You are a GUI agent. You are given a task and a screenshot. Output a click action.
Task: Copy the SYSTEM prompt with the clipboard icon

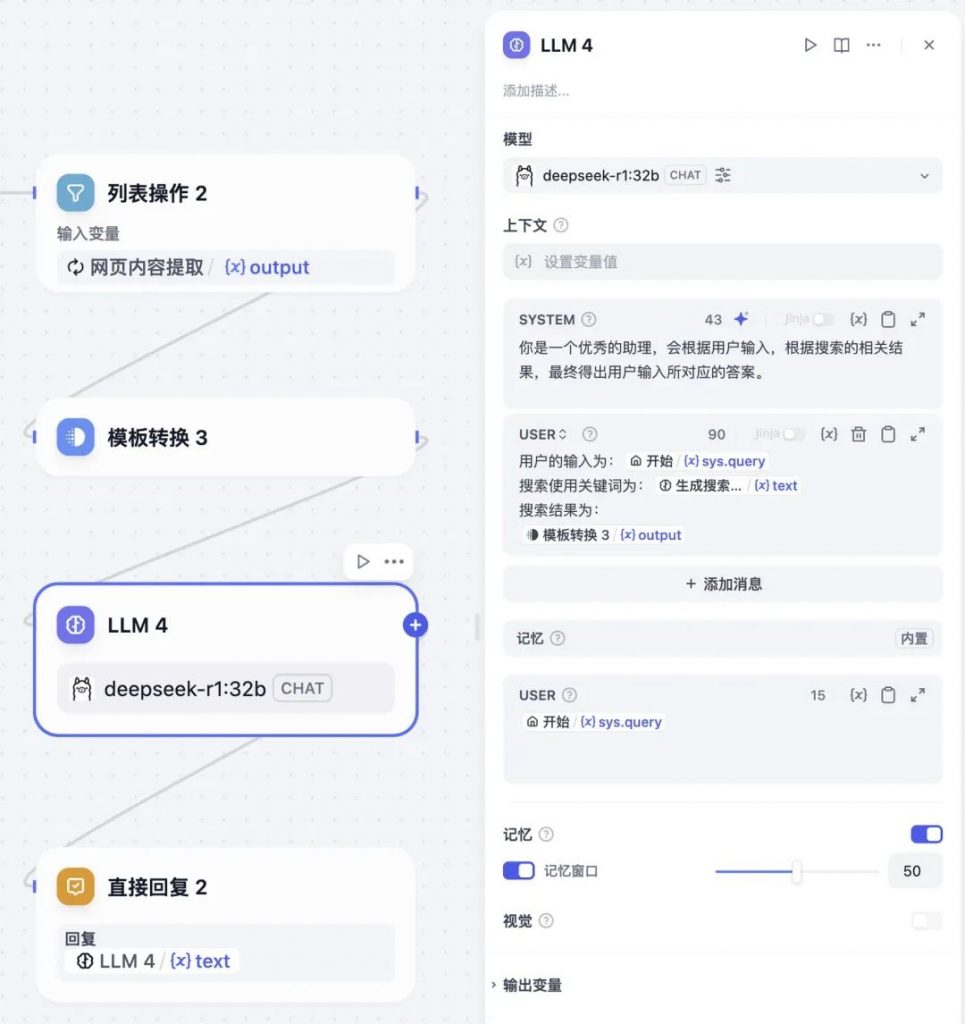point(888,319)
